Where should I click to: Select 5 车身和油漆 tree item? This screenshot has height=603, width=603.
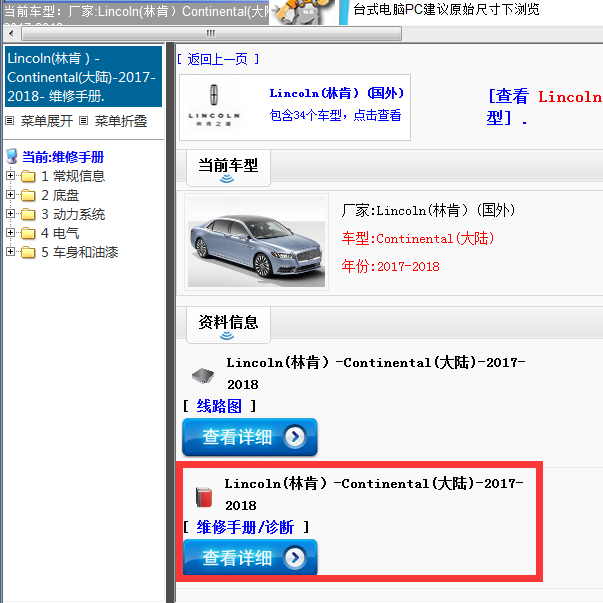80,252
